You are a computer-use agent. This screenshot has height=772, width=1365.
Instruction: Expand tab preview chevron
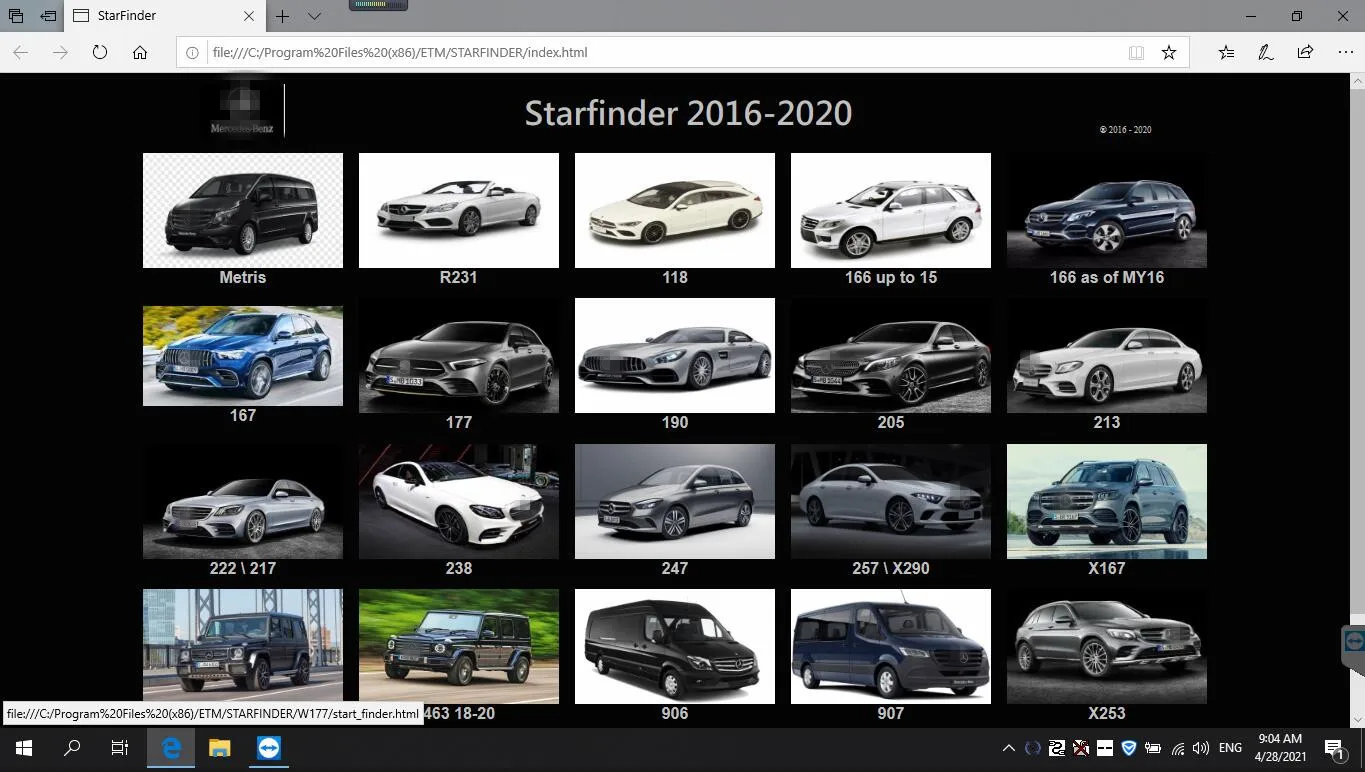pyautogui.click(x=314, y=16)
